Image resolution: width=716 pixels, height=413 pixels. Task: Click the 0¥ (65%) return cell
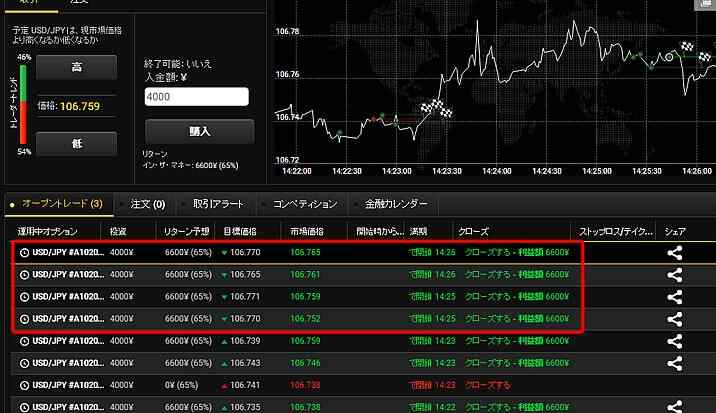(x=181, y=385)
